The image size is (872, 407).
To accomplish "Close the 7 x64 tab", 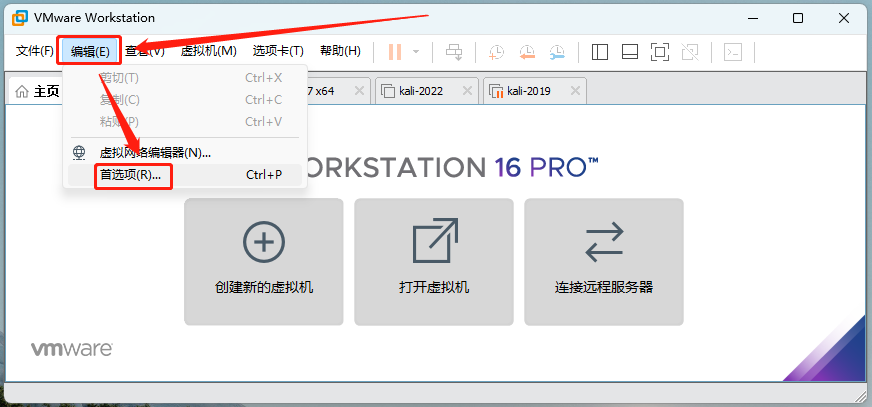I will pyautogui.click(x=359, y=91).
